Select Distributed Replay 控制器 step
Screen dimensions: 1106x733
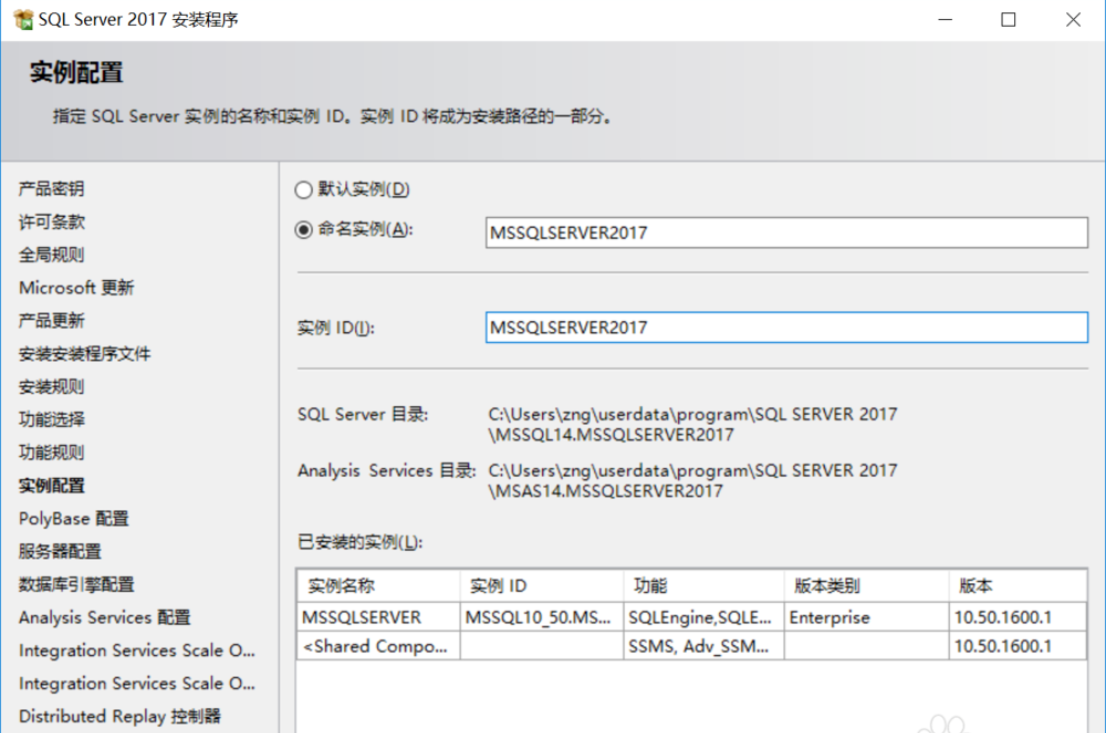(119, 717)
